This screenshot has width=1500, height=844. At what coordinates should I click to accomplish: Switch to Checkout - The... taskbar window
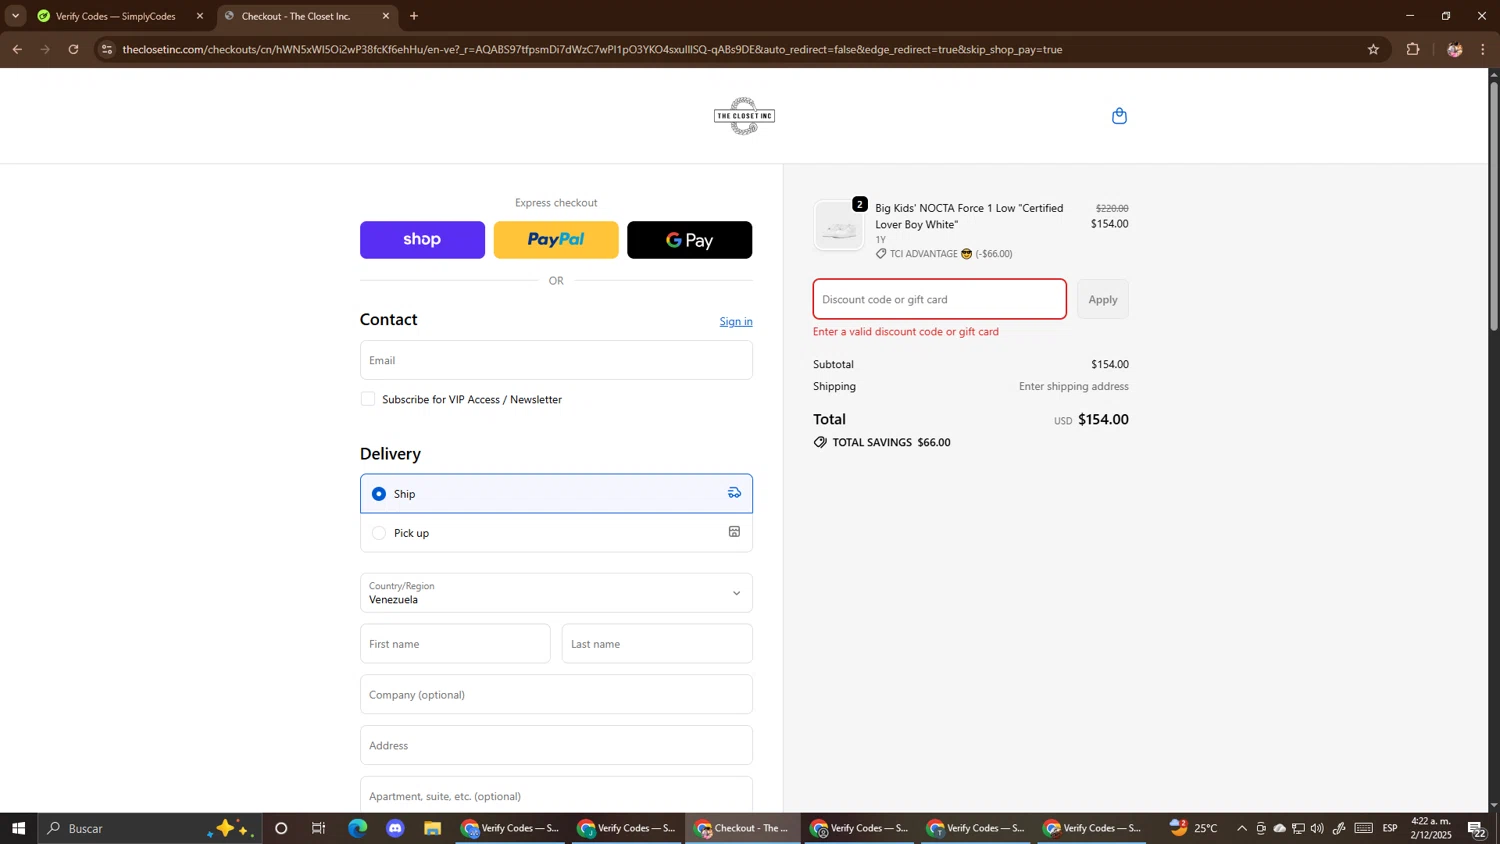pos(743,828)
